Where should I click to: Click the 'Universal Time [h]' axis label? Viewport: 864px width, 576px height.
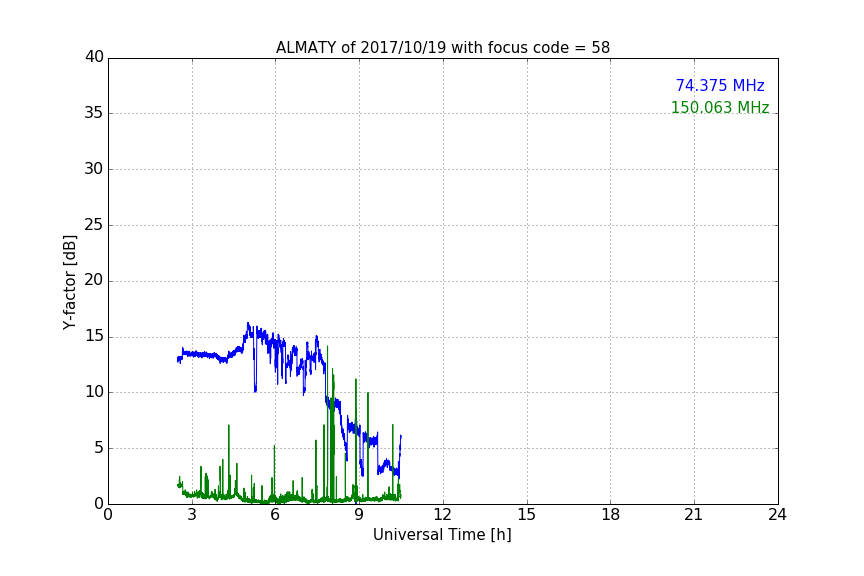pos(442,535)
